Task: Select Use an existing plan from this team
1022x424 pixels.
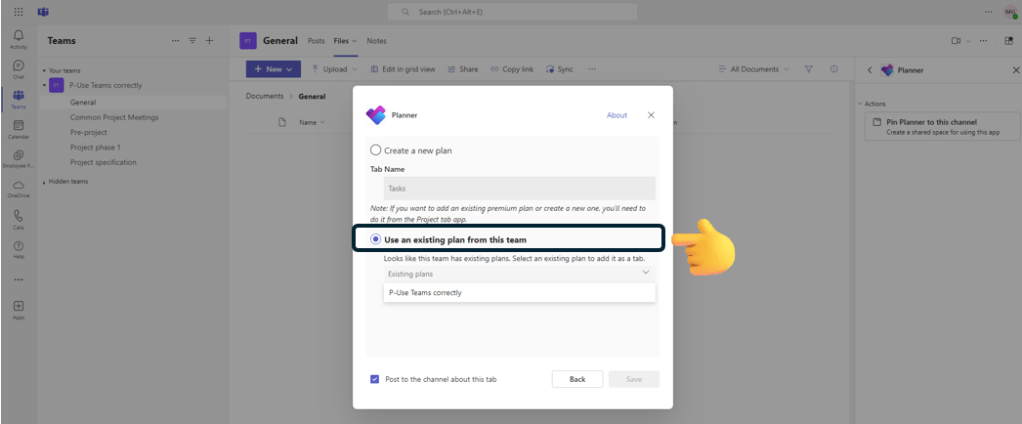Action: click(376, 239)
